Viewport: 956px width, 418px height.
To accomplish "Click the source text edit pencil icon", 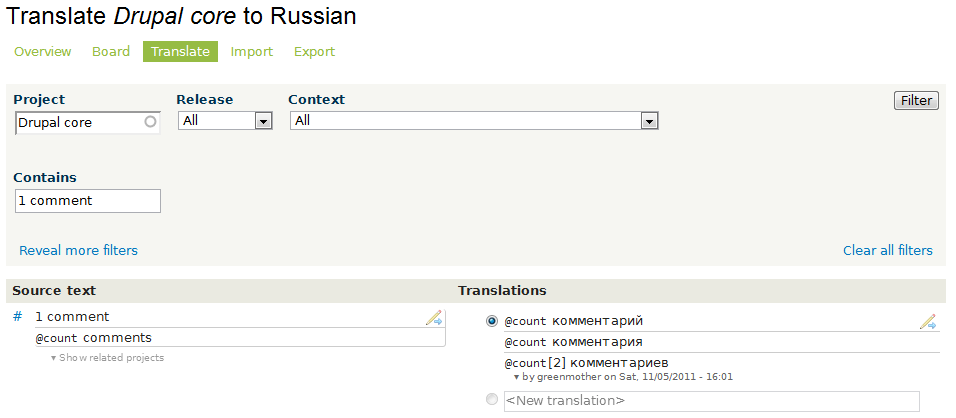I will pyautogui.click(x=434, y=318).
